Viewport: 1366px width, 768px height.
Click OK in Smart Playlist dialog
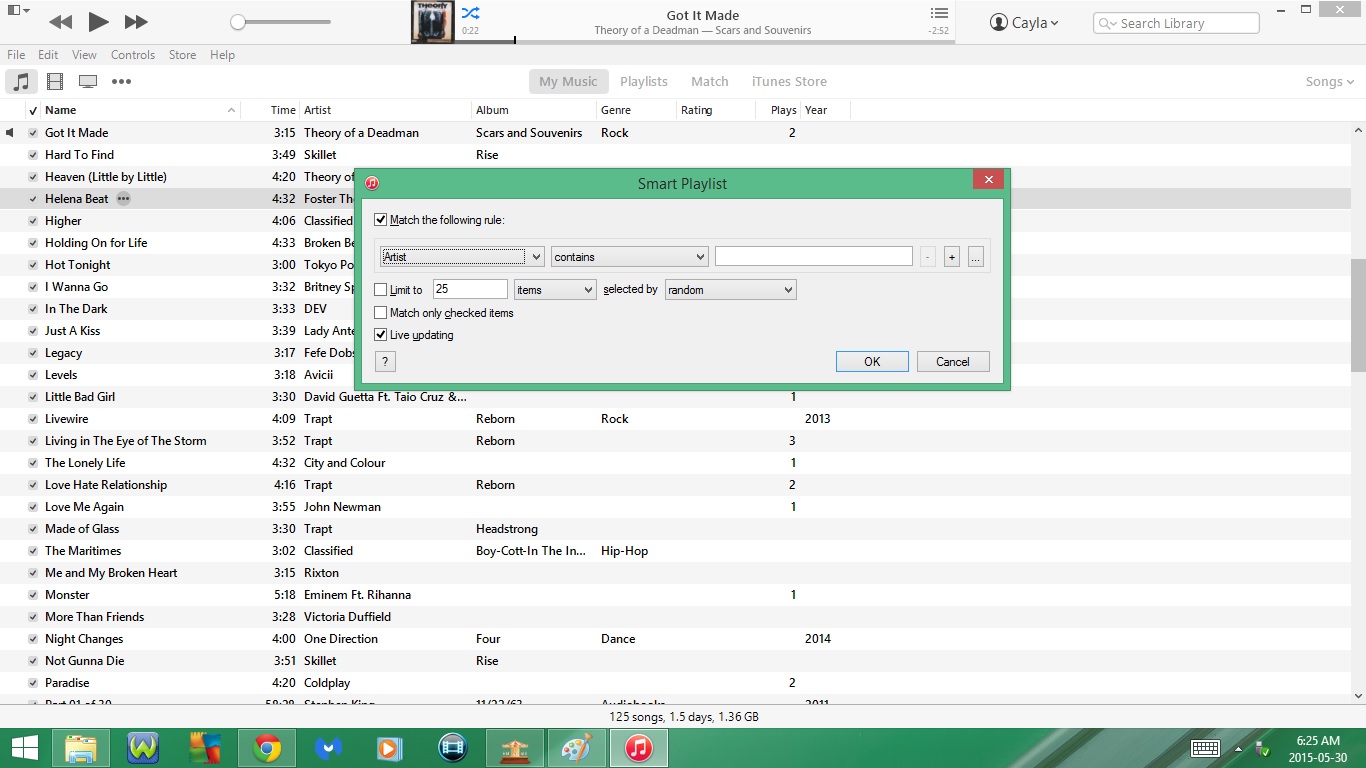click(872, 362)
